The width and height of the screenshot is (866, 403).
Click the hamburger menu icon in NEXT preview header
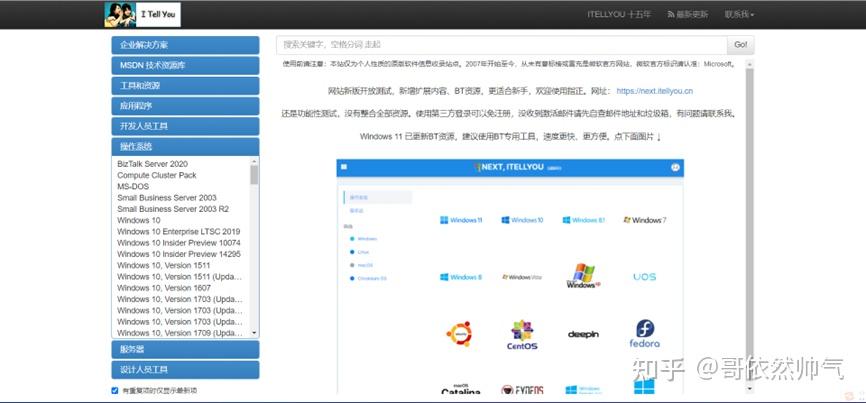tap(344, 167)
